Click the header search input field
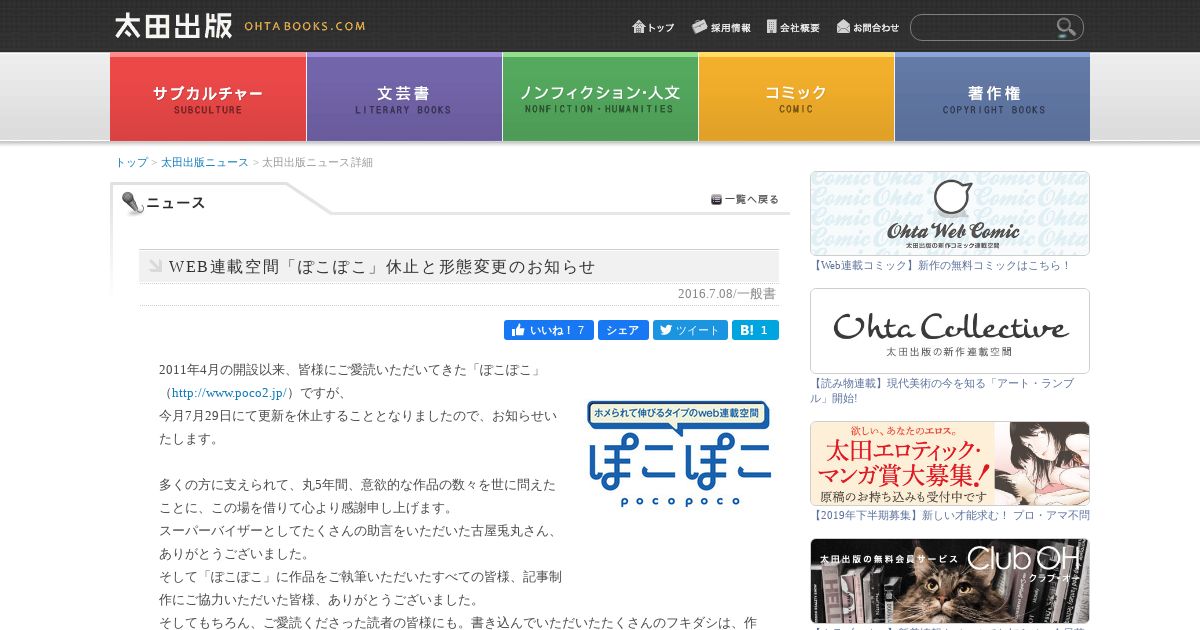1200x630 pixels. coord(983,27)
